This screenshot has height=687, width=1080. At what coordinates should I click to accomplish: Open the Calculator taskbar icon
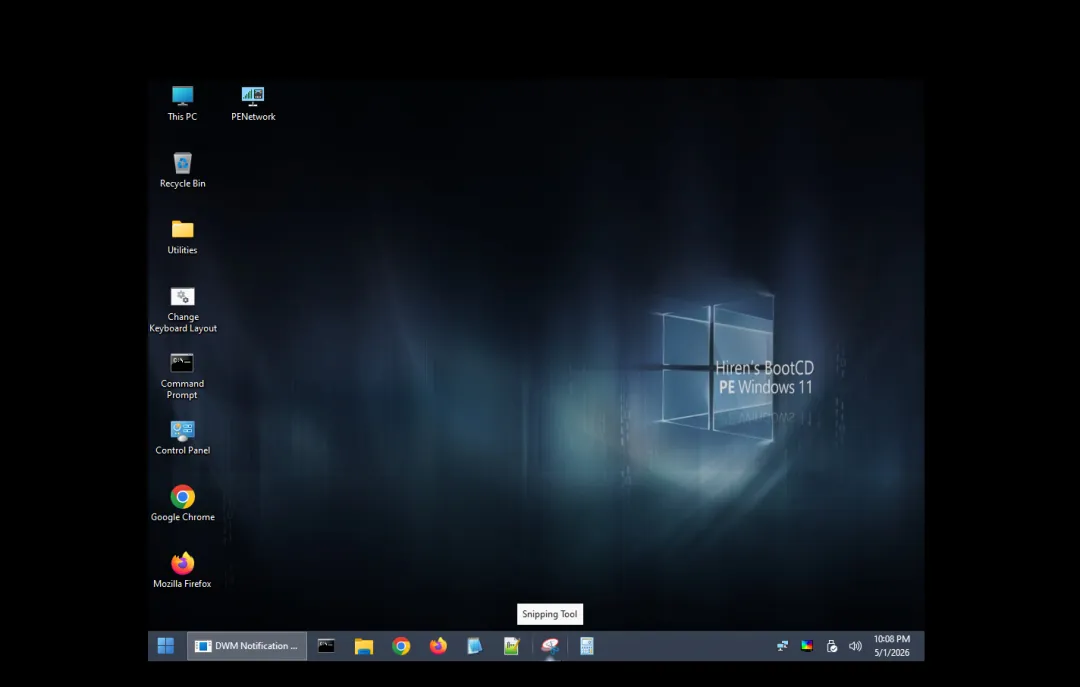coord(586,646)
